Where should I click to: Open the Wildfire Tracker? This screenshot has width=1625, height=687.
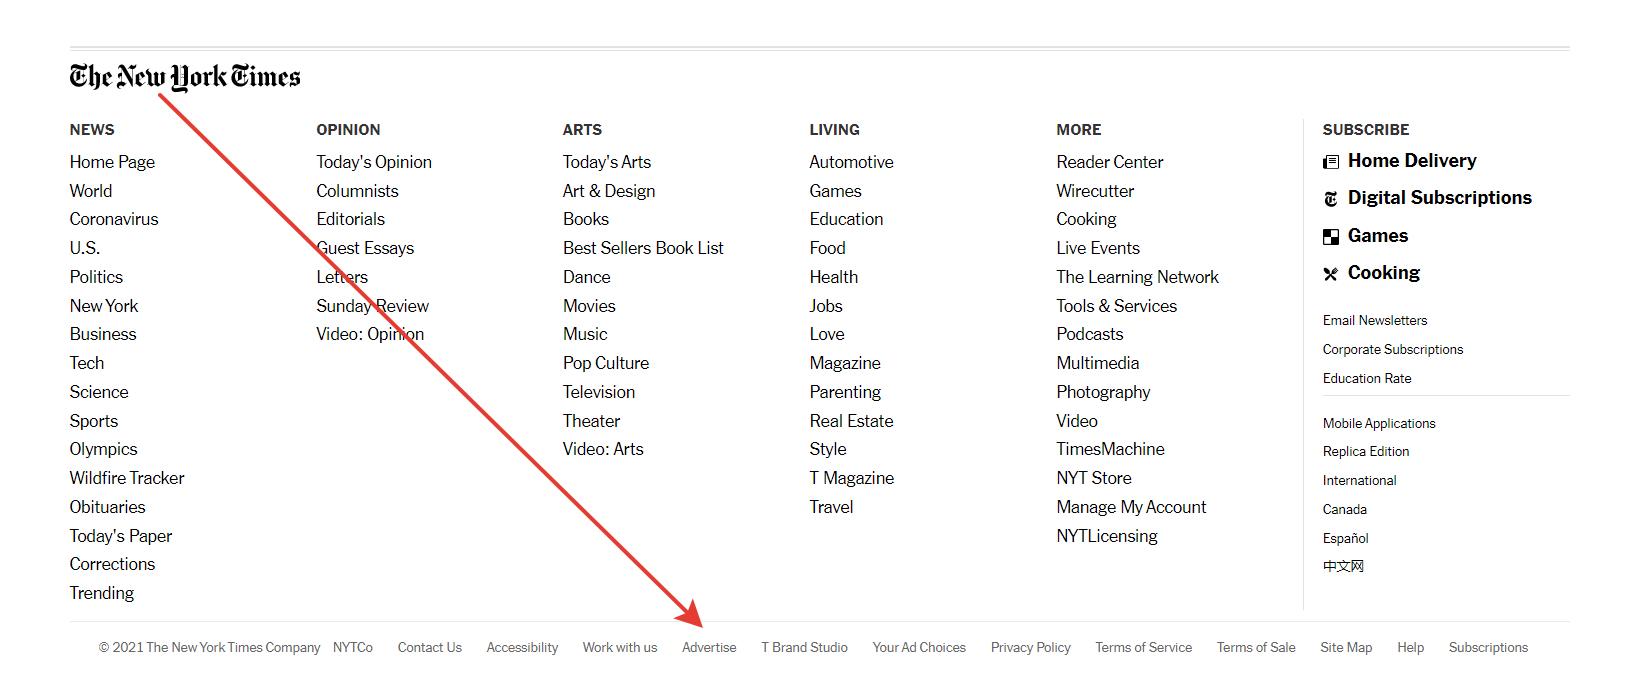pyautogui.click(x=127, y=478)
